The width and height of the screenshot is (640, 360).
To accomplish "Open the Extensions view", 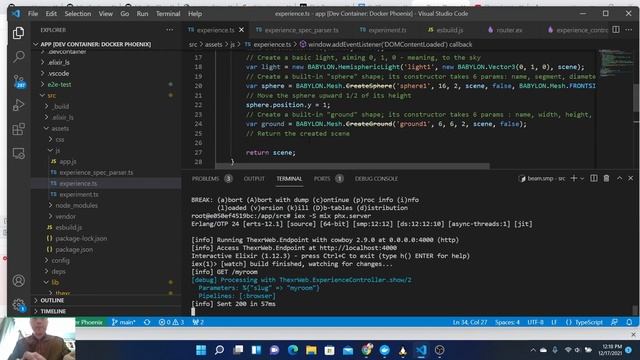I will tap(18, 129).
